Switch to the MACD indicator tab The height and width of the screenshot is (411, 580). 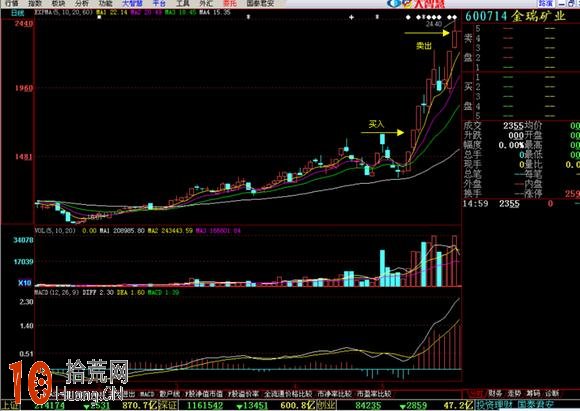tap(146, 394)
